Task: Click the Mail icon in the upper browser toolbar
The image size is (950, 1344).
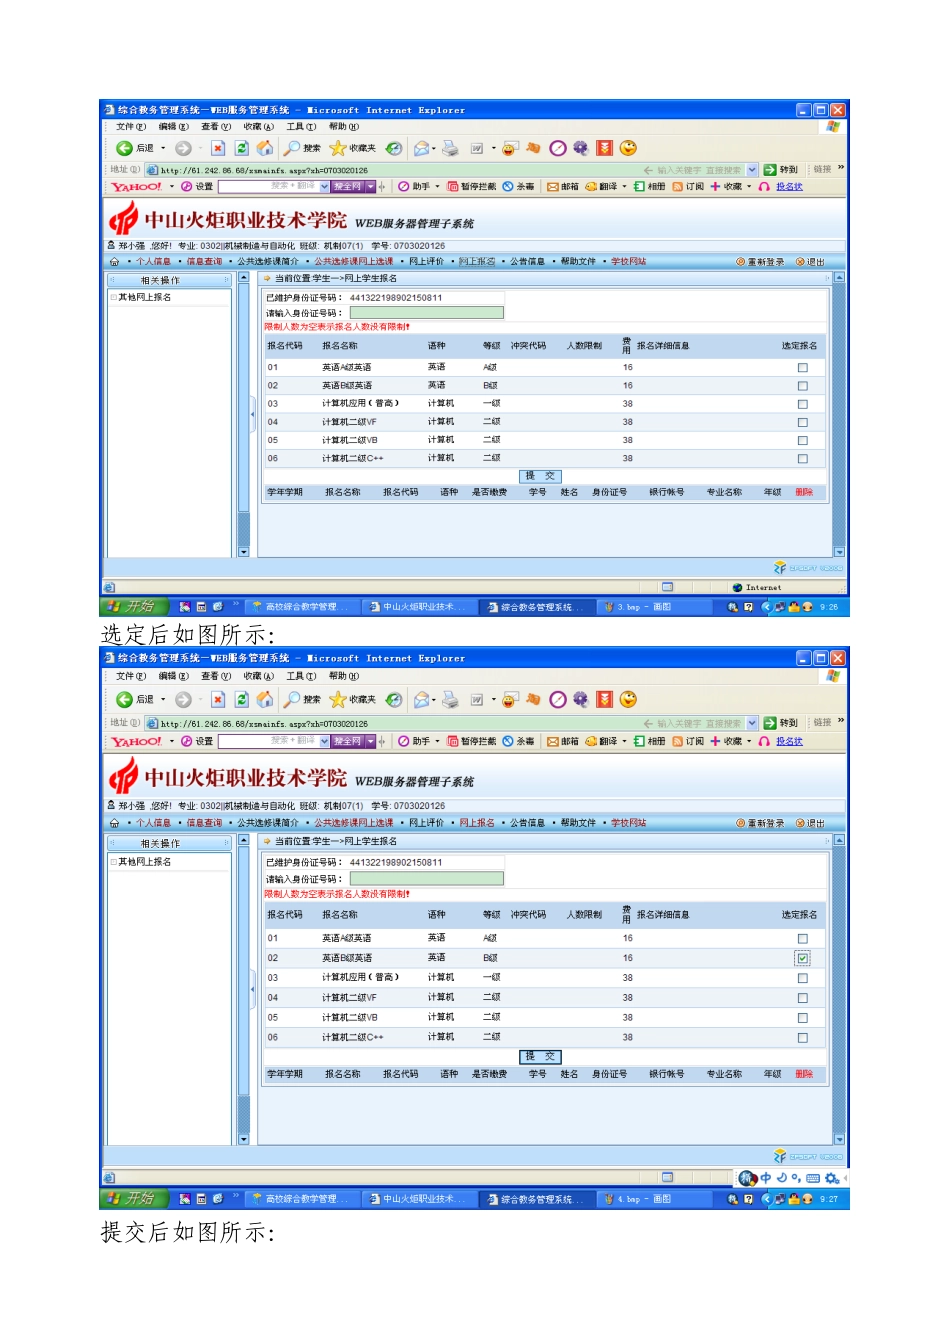Action: (x=422, y=148)
